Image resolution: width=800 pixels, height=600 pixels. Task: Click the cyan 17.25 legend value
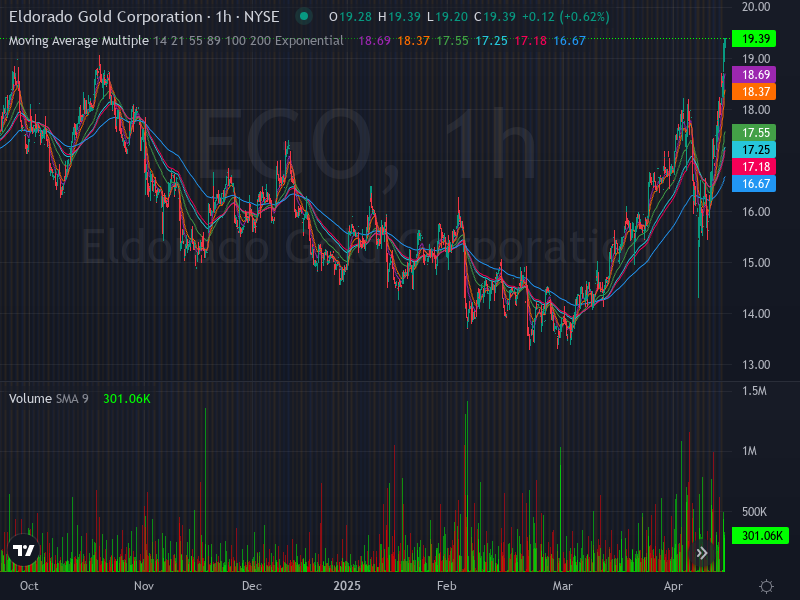coord(491,41)
